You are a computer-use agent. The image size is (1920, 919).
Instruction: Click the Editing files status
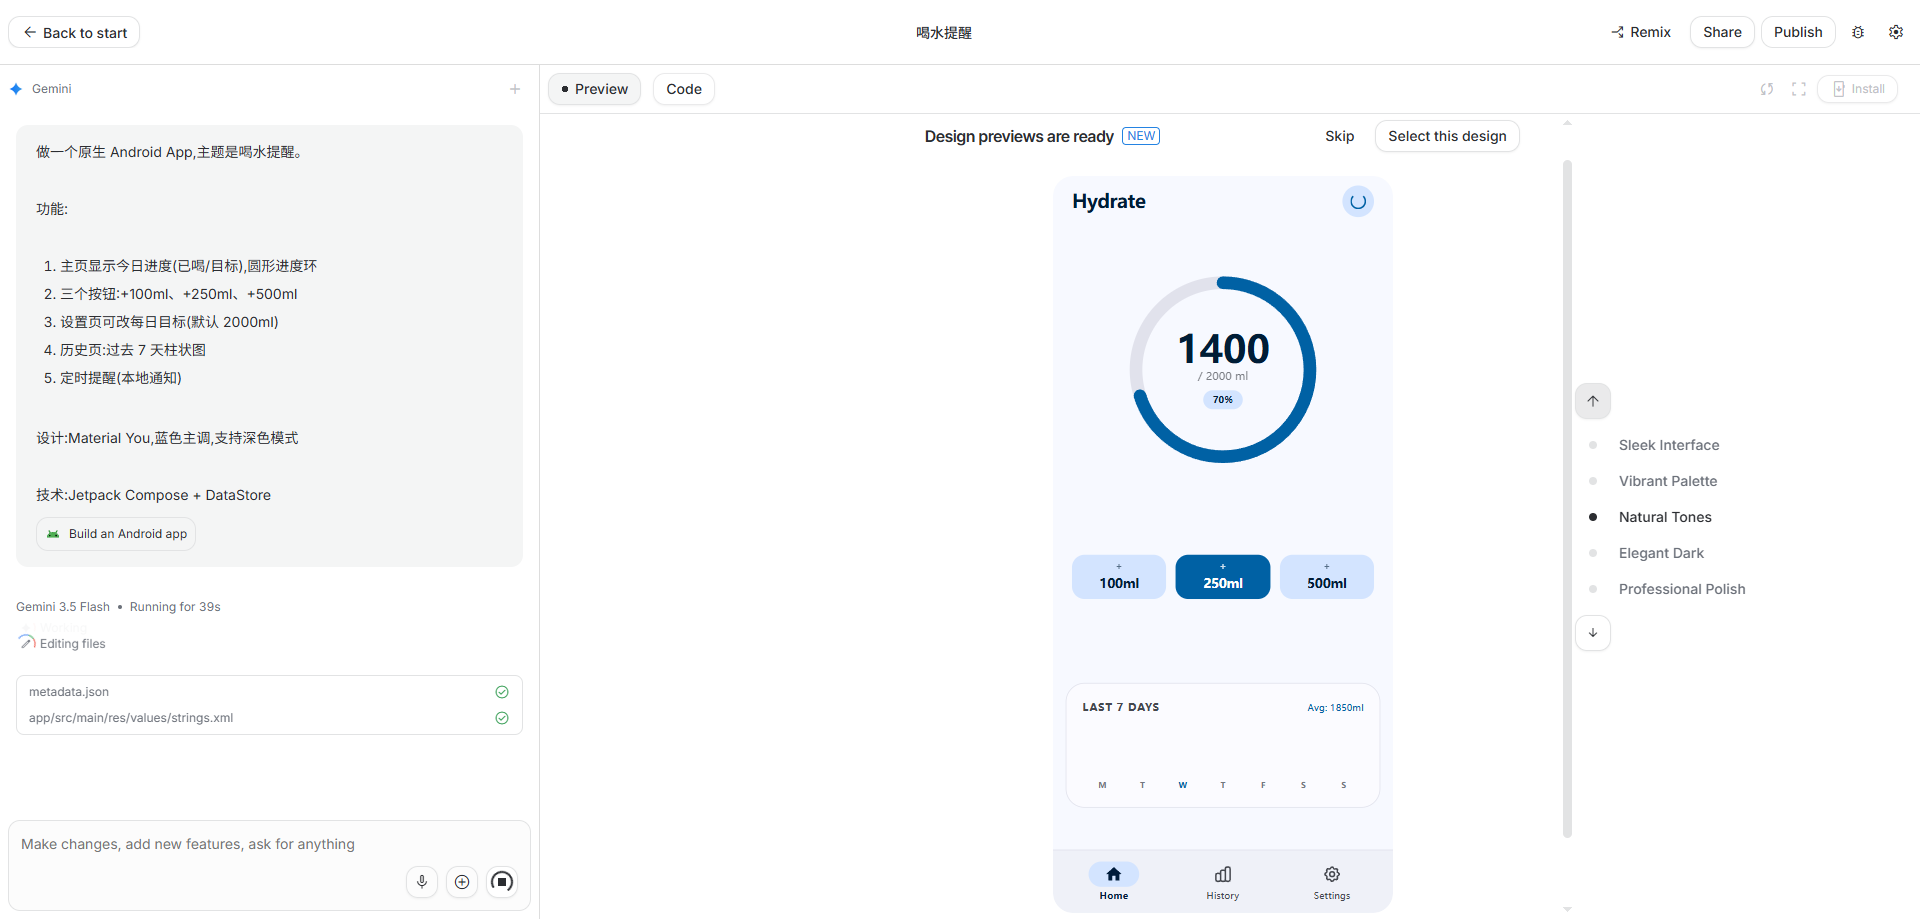(x=72, y=644)
